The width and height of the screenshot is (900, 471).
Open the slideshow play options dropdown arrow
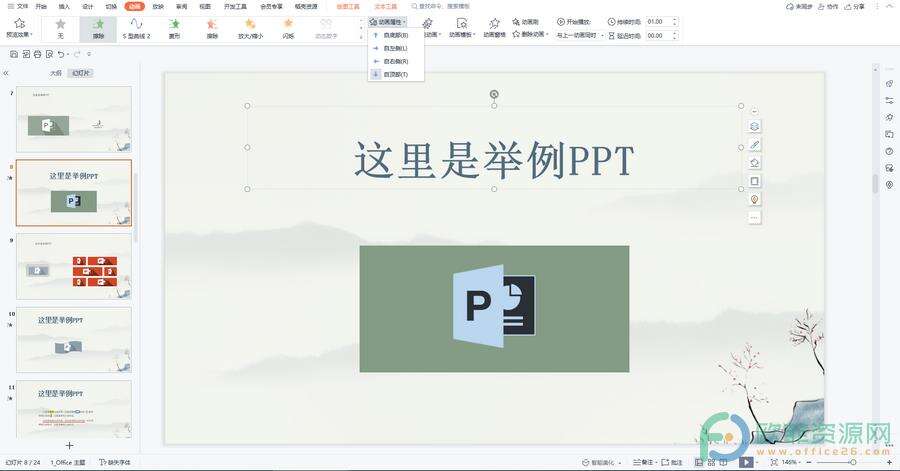point(757,462)
